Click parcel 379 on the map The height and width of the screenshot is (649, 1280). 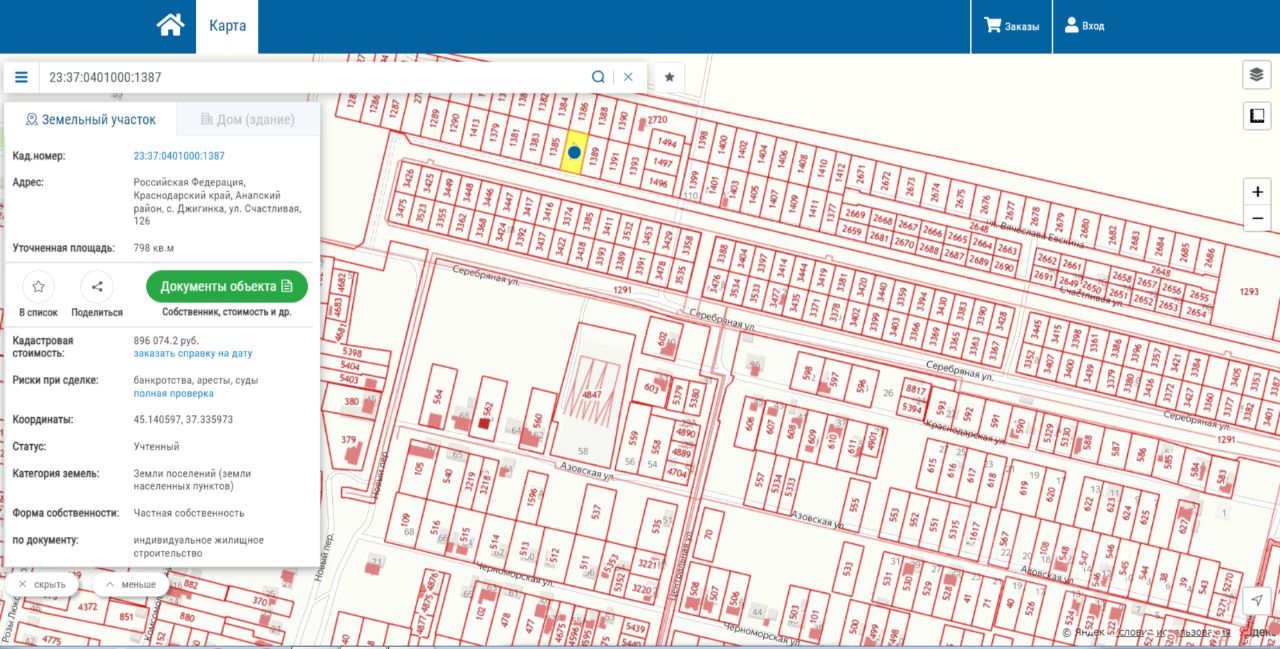(x=349, y=439)
